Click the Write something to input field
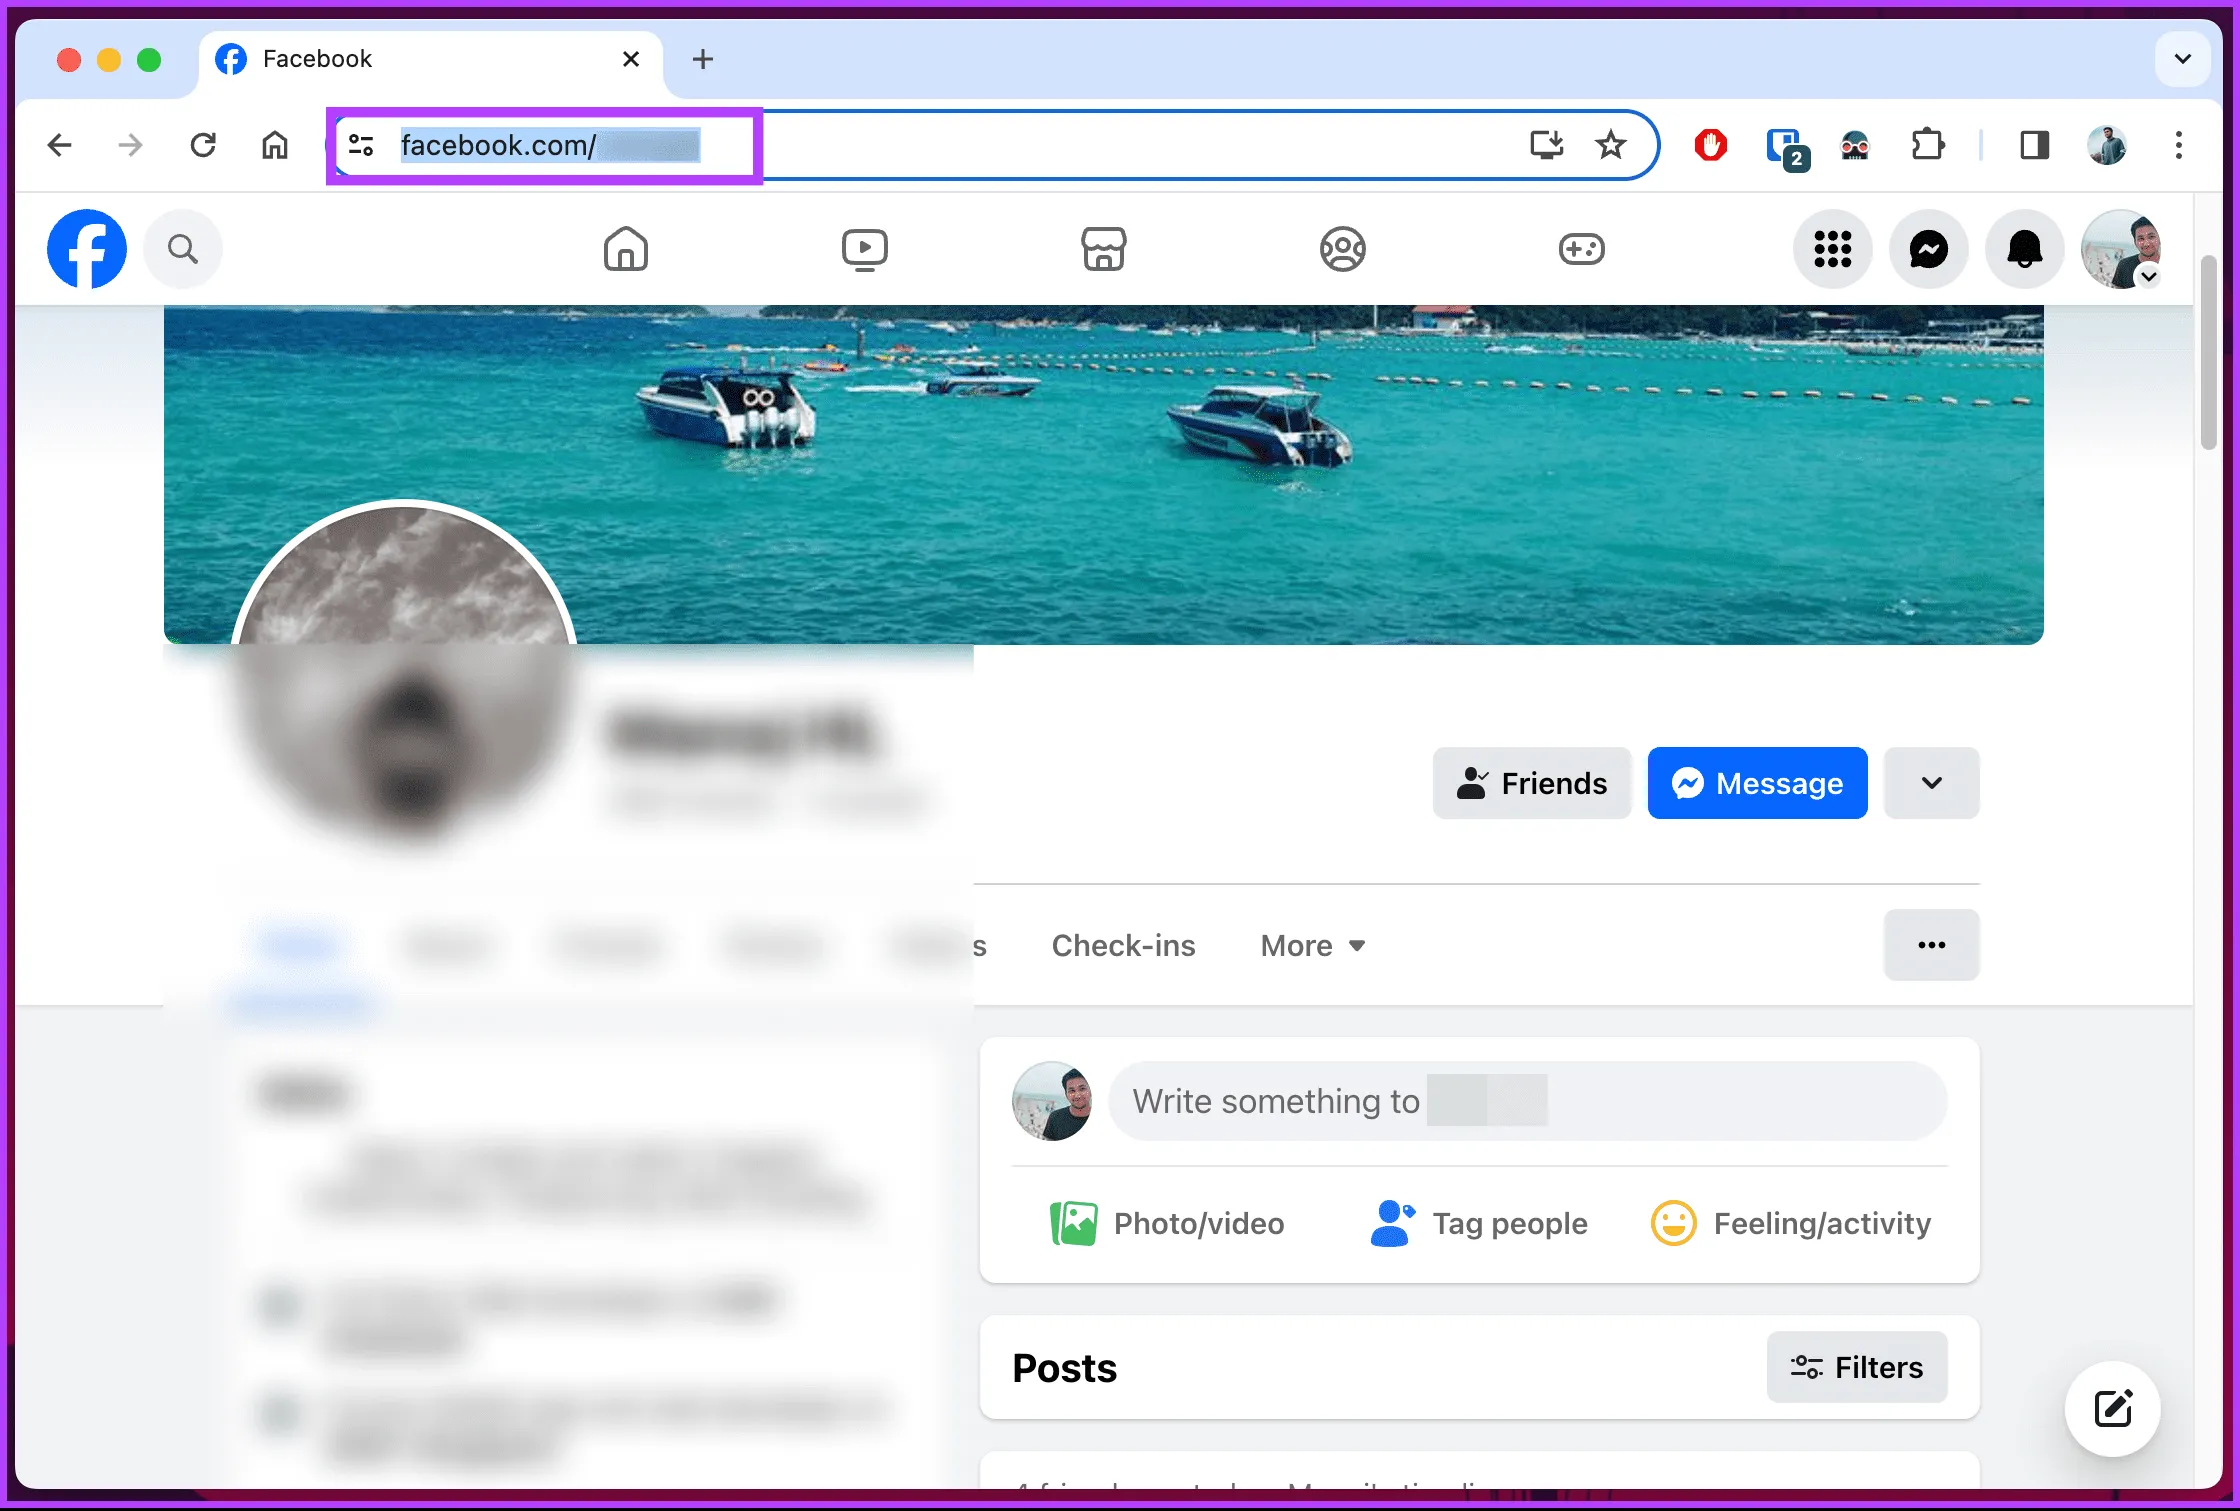 point(1526,1101)
